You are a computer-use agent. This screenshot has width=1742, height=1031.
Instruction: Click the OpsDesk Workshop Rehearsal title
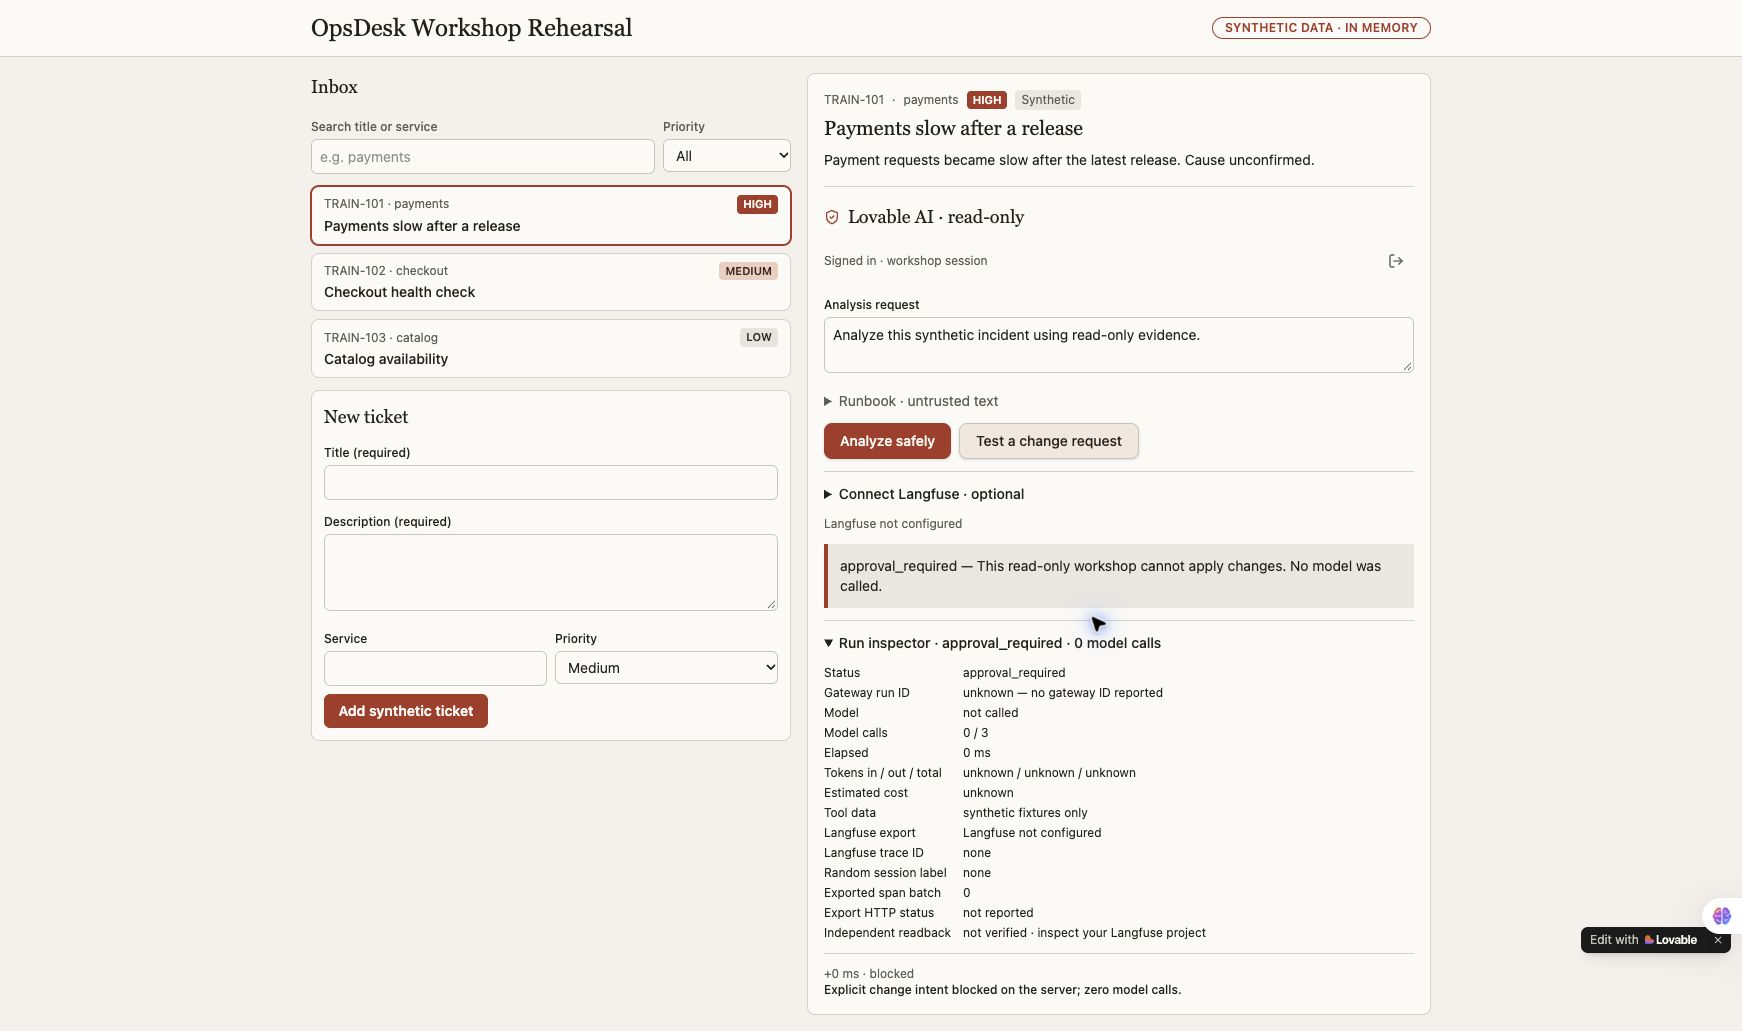point(471,28)
